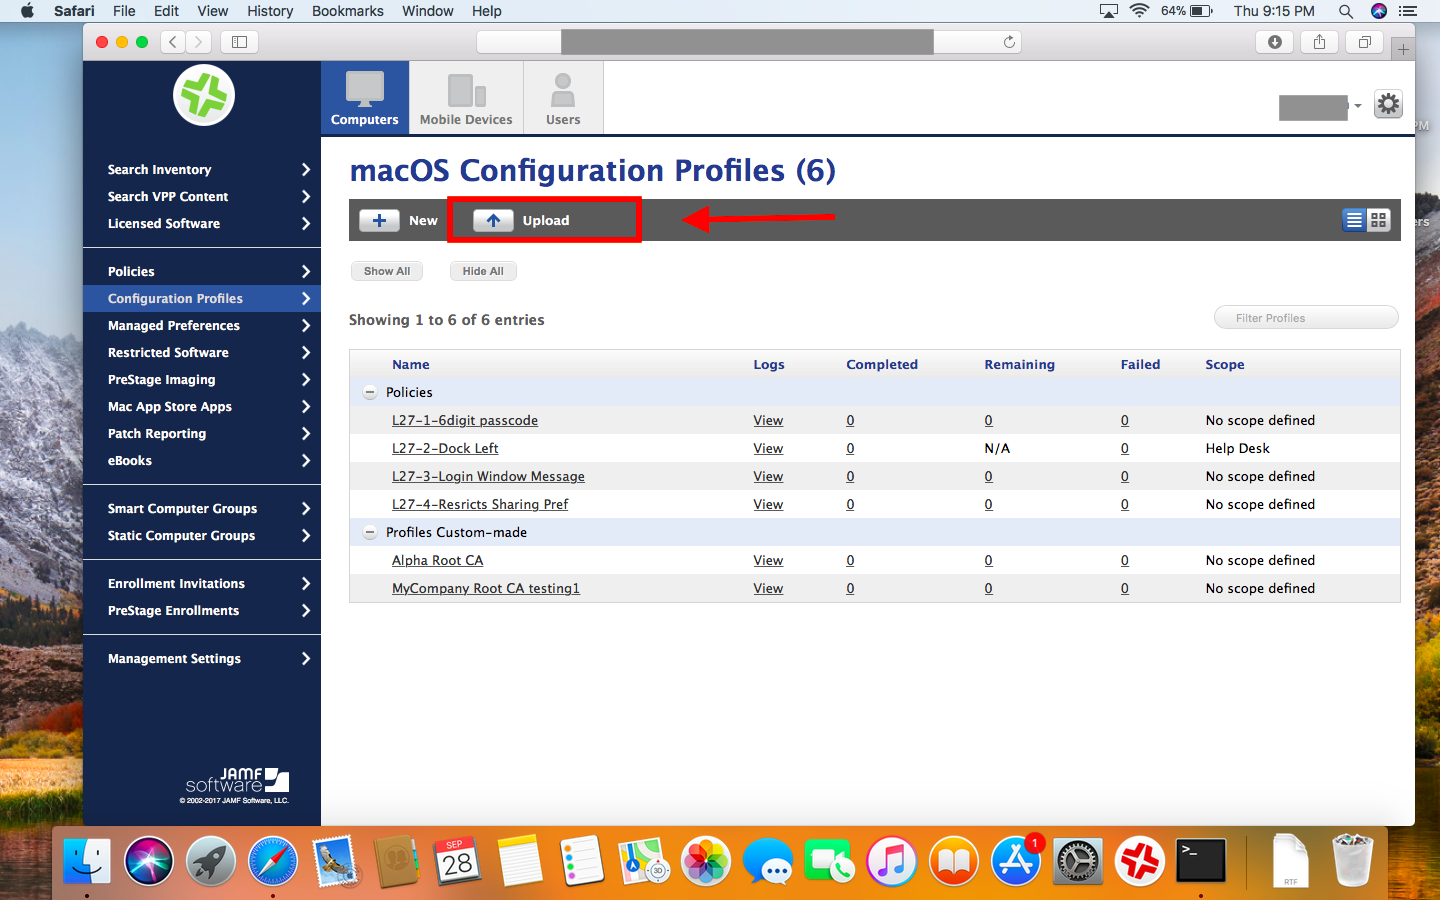Open MyCompany Root CA testing1 profile

click(486, 589)
